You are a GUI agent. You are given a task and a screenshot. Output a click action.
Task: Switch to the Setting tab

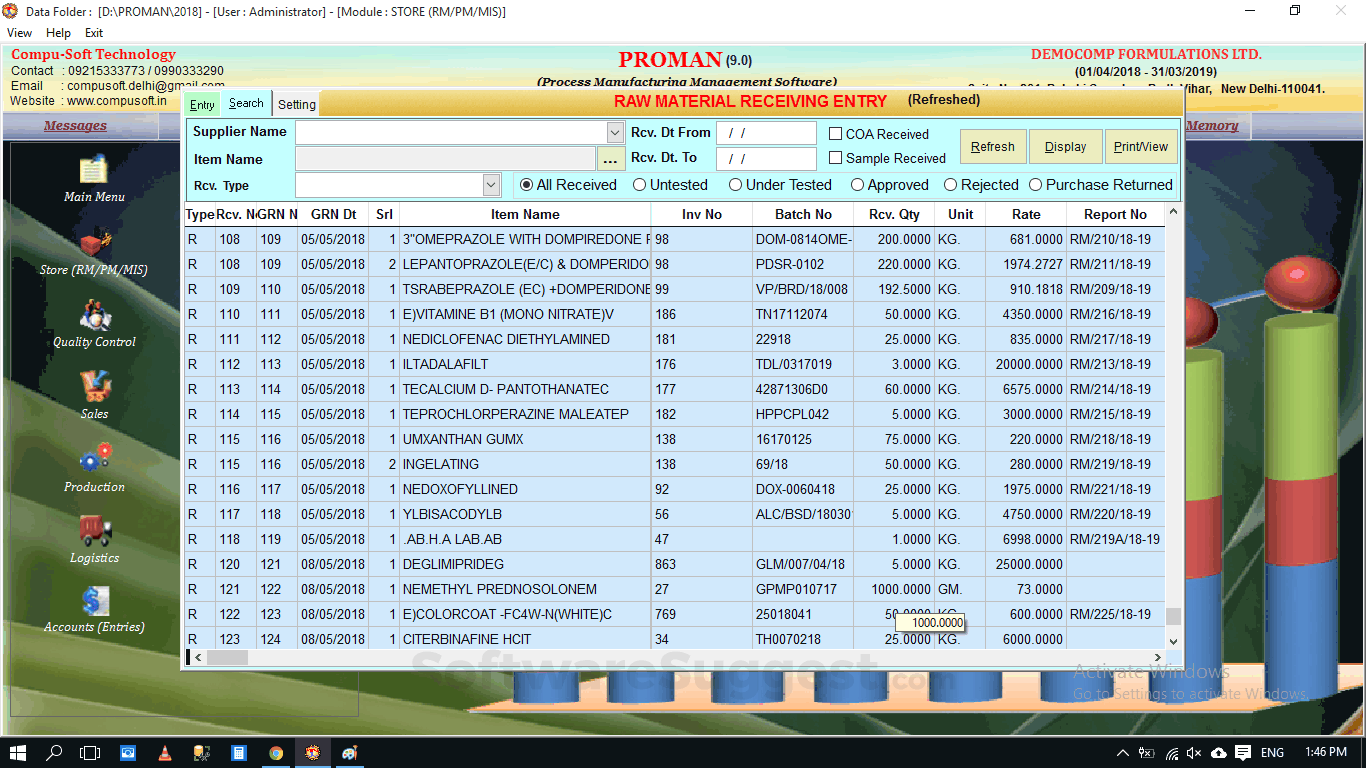click(296, 103)
